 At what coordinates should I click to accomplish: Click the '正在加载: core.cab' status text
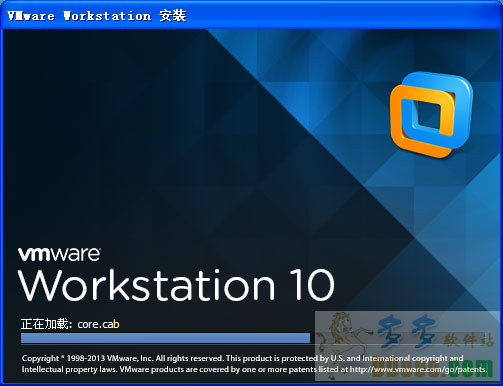(70, 324)
